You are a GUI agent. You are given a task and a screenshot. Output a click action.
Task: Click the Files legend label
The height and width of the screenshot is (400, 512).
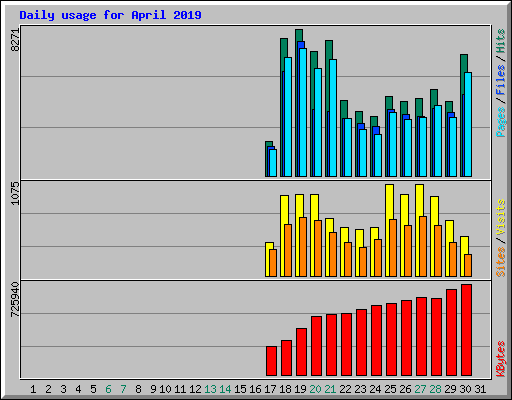501,80
